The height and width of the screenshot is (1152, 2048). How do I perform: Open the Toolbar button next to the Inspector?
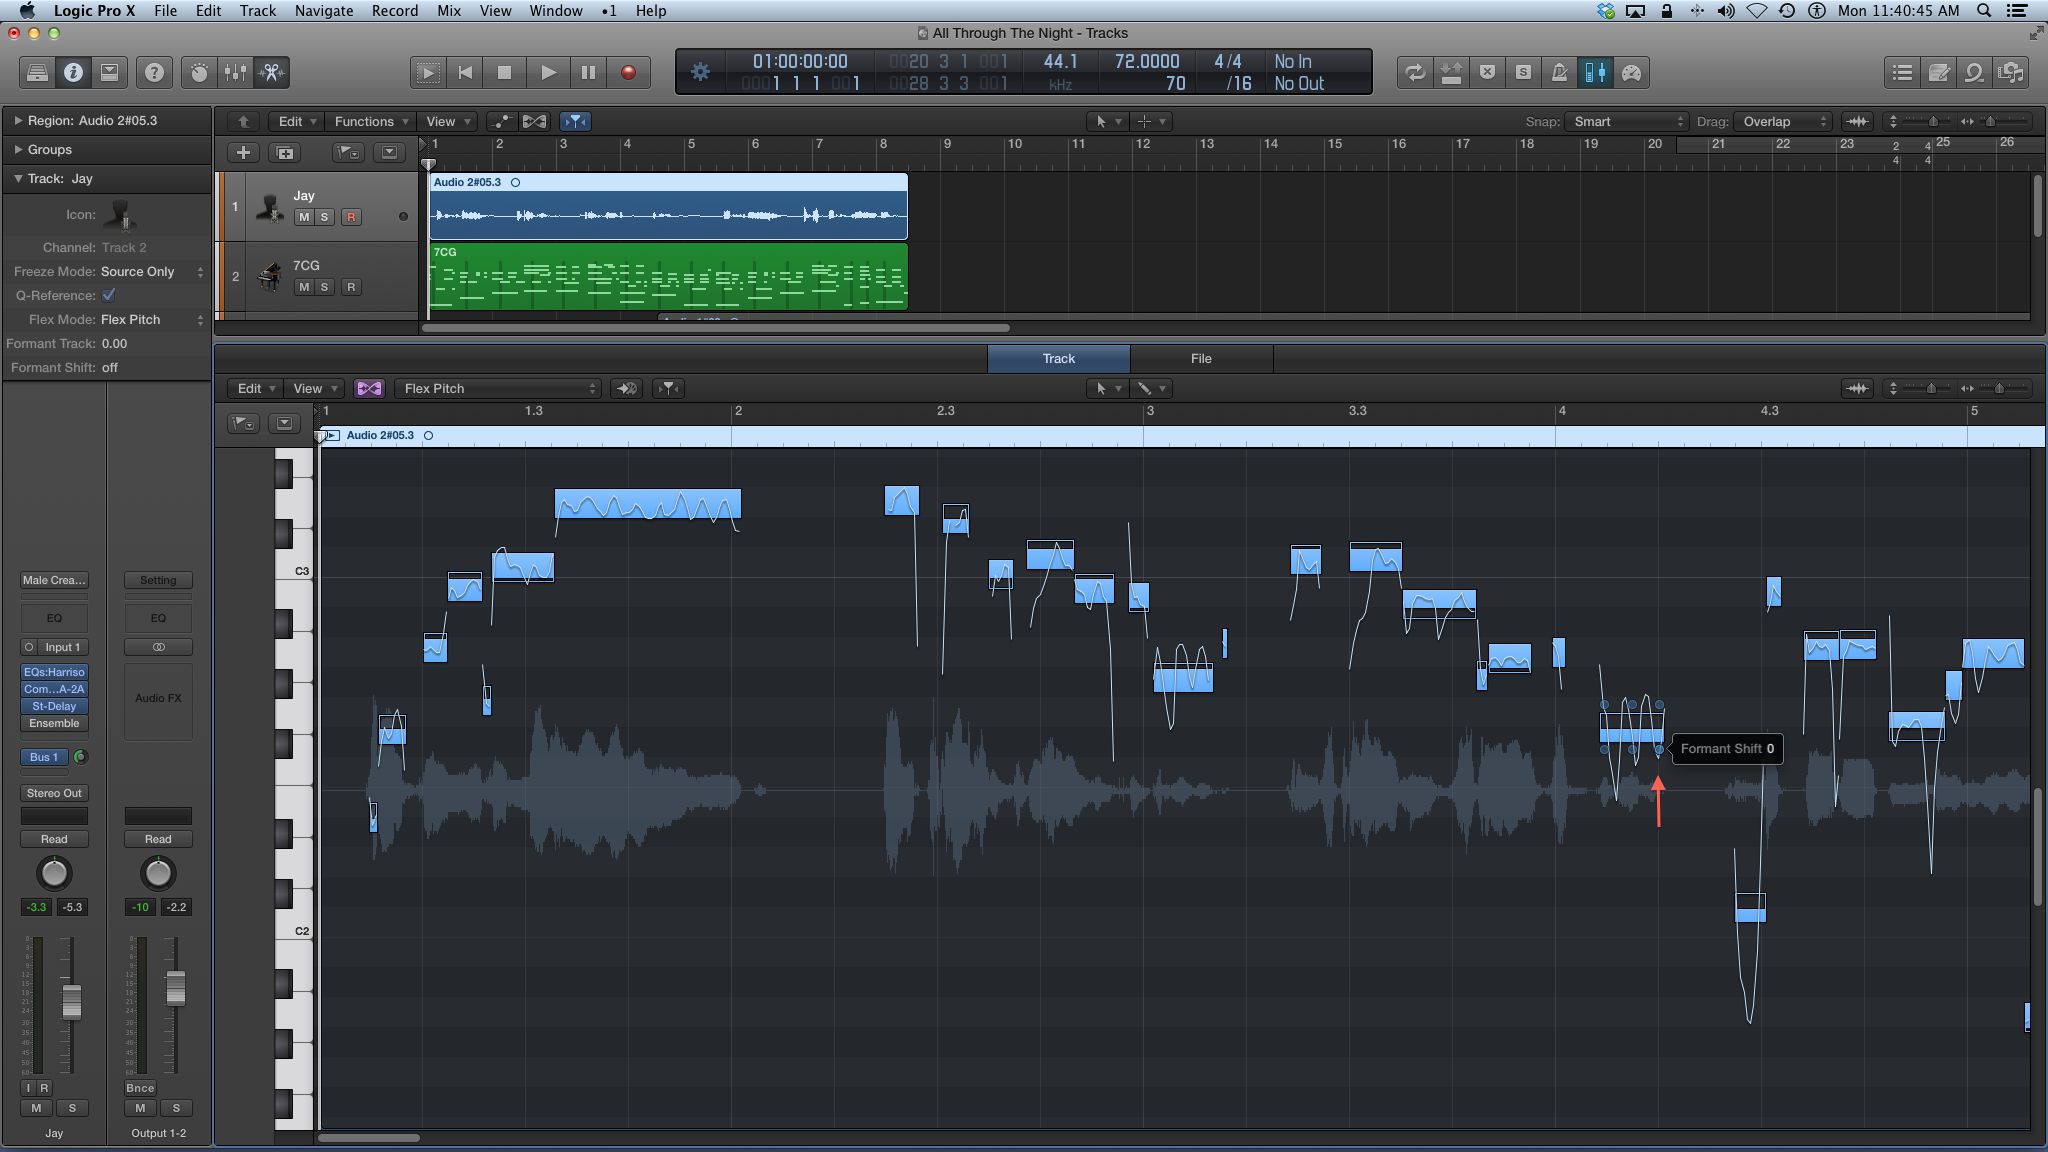(109, 72)
